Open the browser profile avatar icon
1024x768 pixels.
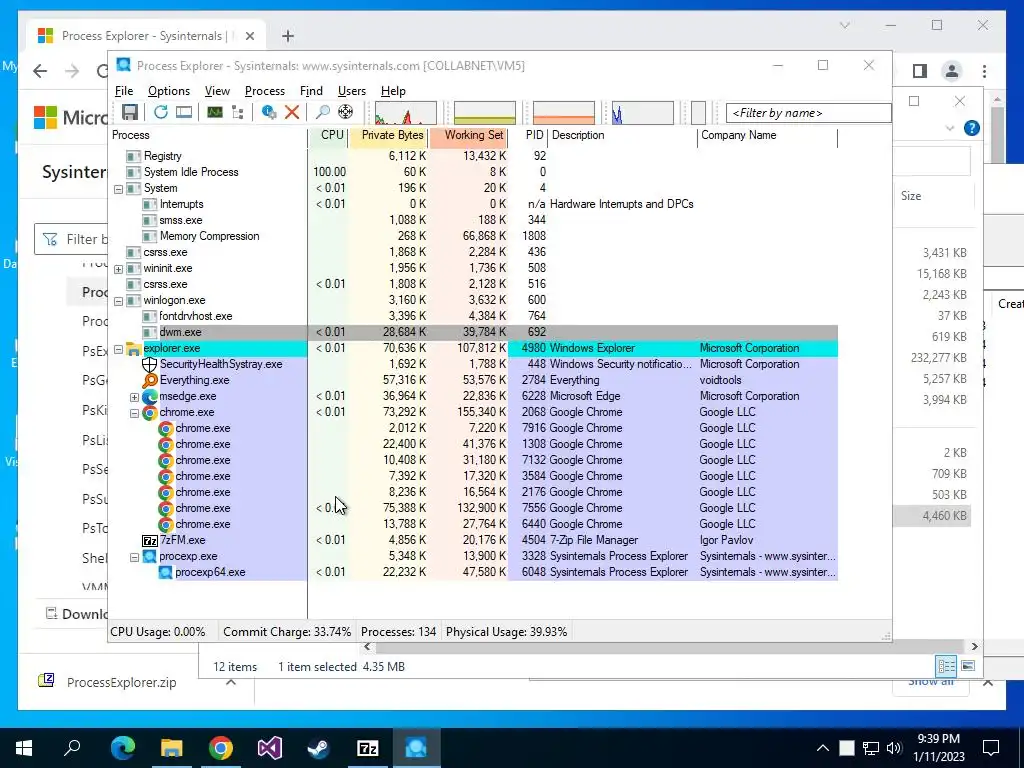click(x=952, y=71)
